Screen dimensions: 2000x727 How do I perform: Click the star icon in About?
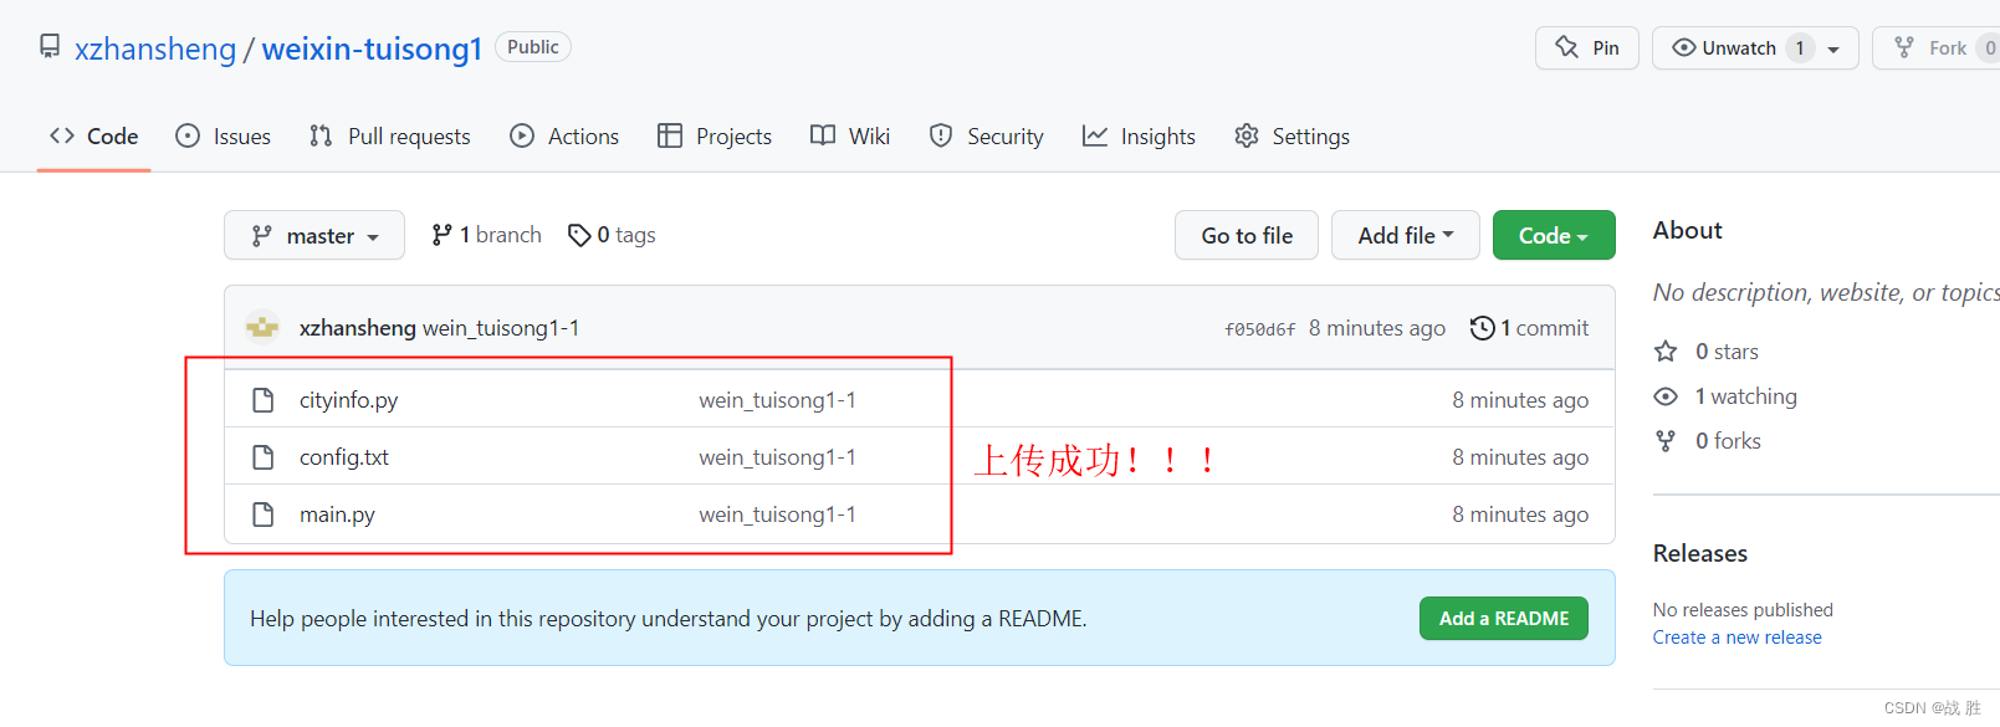(1665, 351)
